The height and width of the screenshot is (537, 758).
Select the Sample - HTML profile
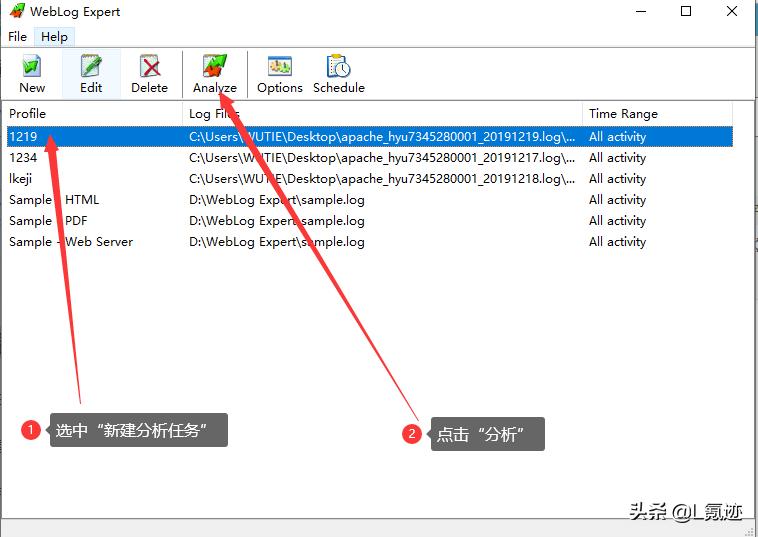pos(54,200)
